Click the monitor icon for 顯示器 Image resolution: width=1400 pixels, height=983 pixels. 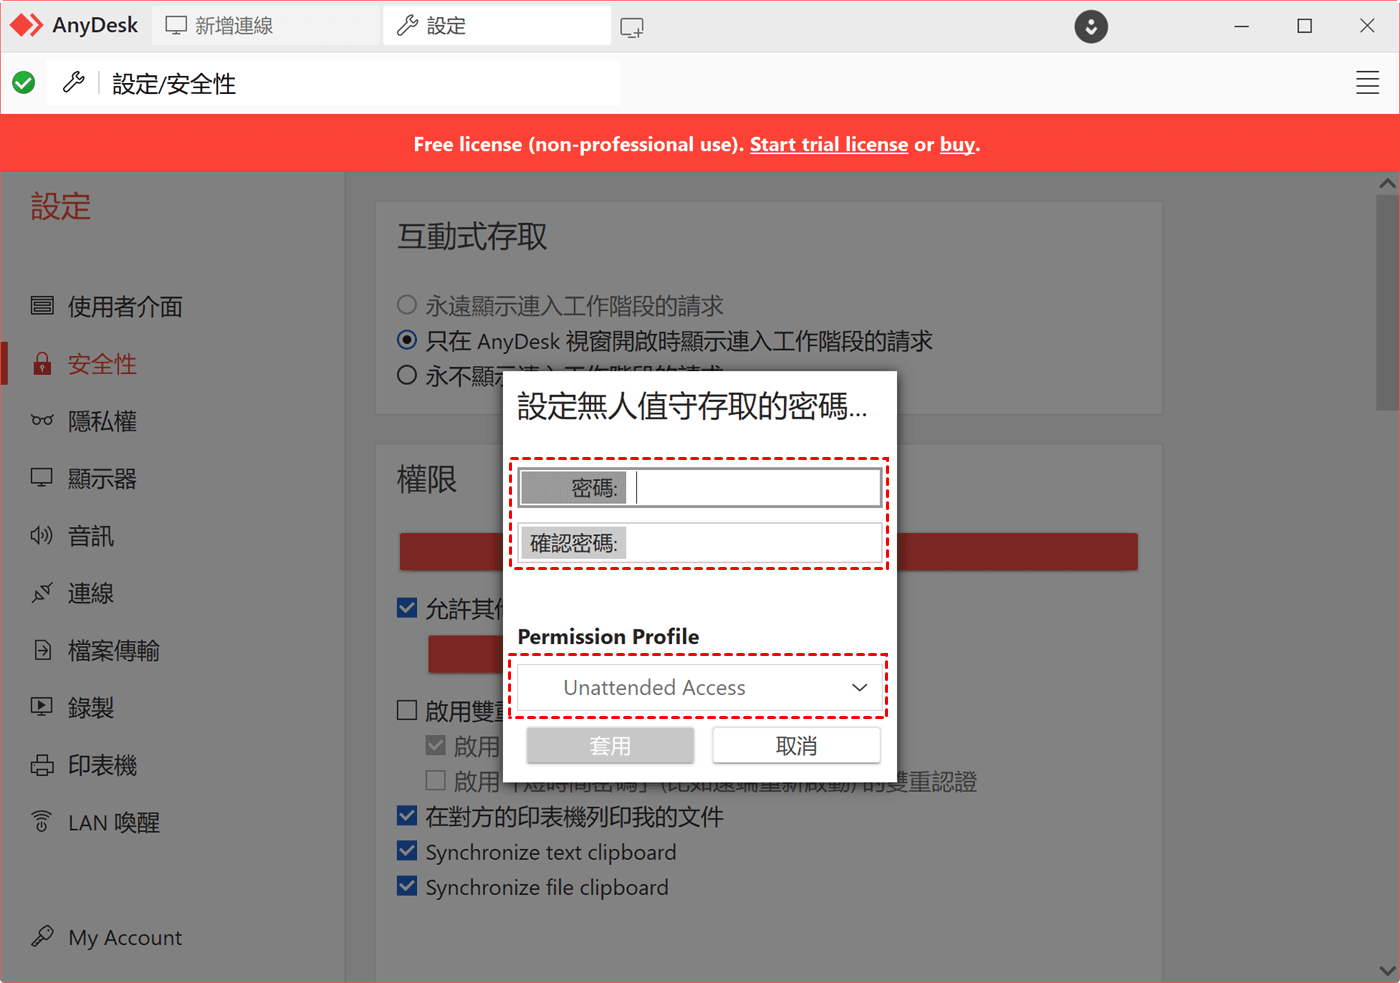(42, 478)
